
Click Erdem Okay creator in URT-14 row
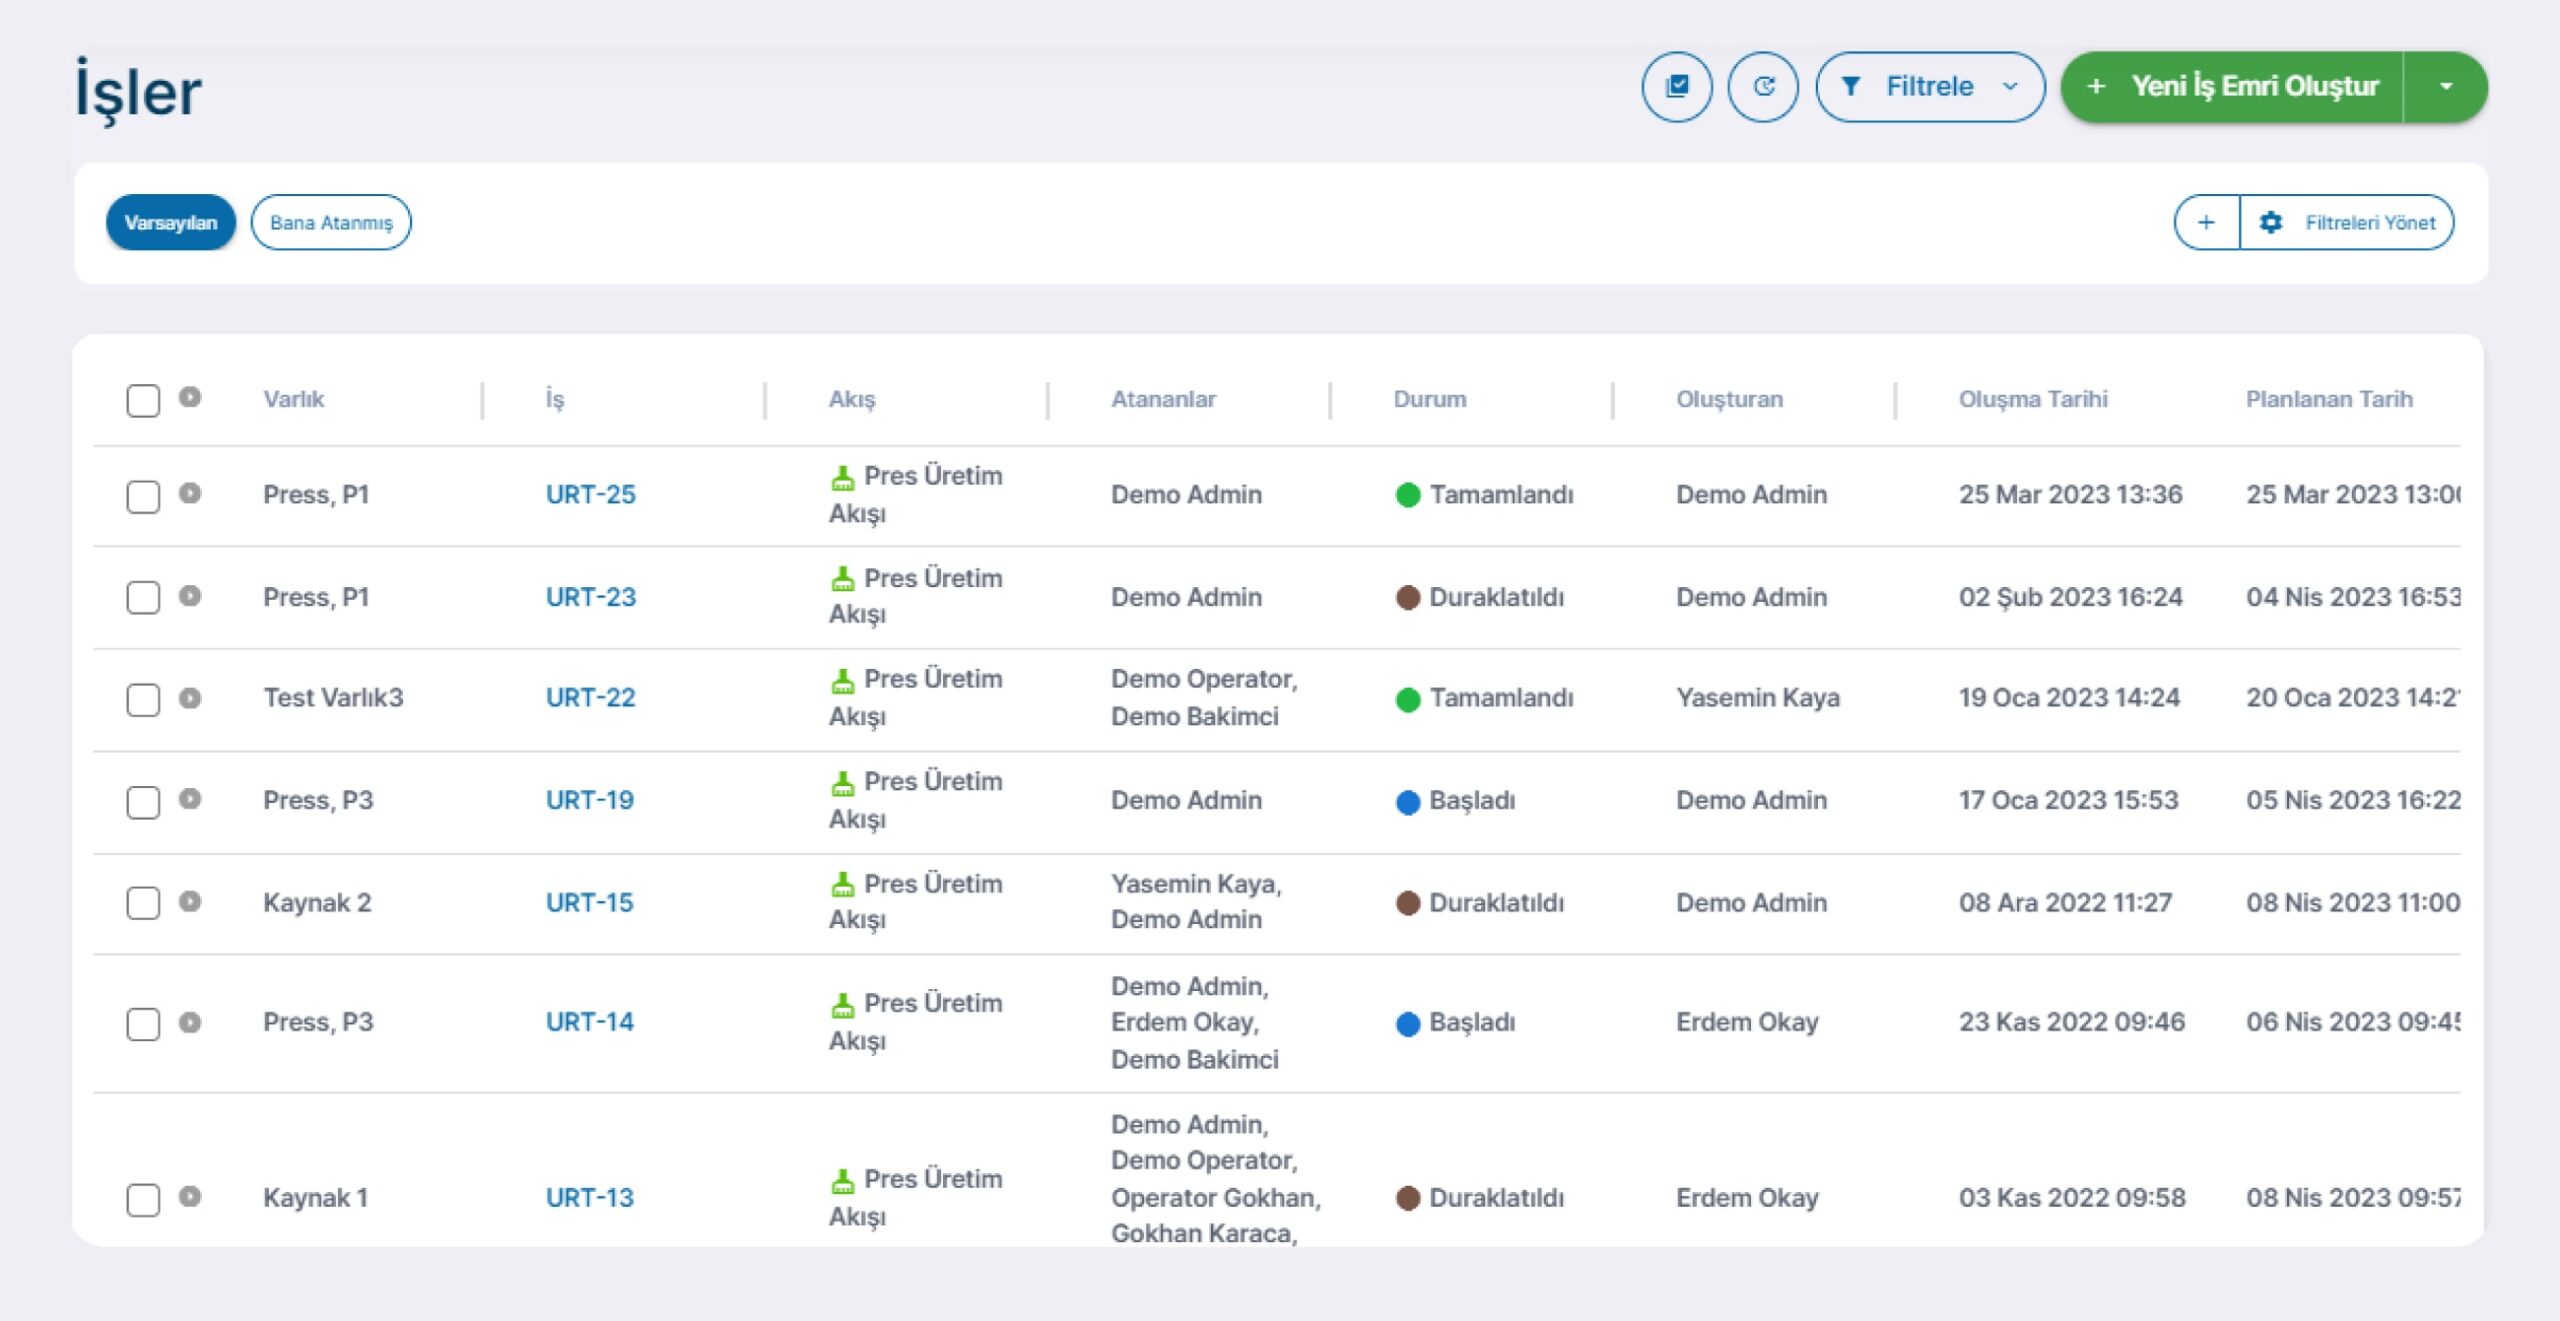pyautogui.click(x=1747, y=1022)
